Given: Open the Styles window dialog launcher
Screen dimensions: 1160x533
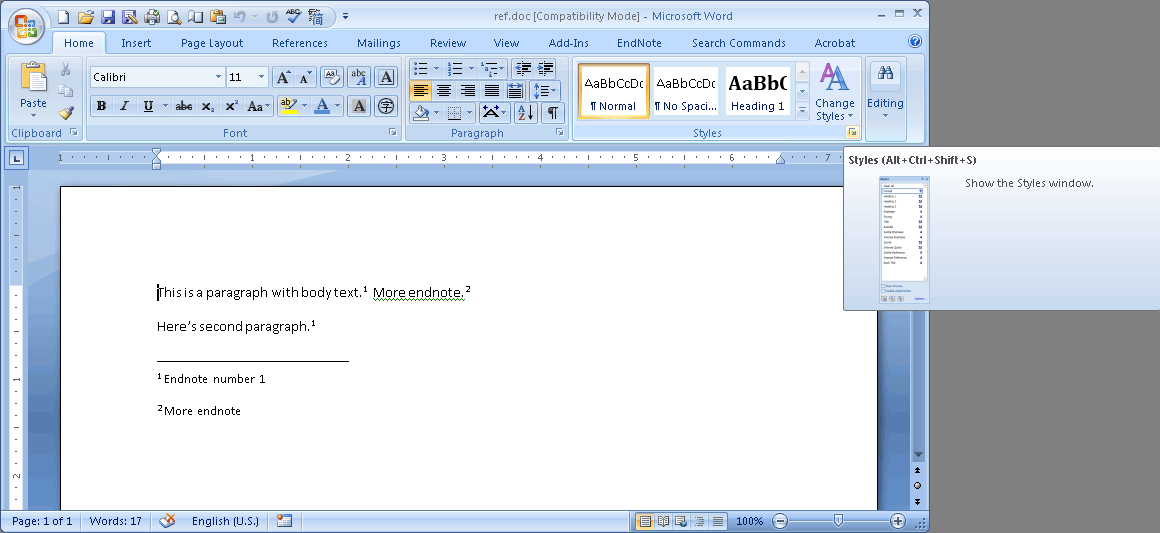Looking at the screenshot, I should 852,133.
